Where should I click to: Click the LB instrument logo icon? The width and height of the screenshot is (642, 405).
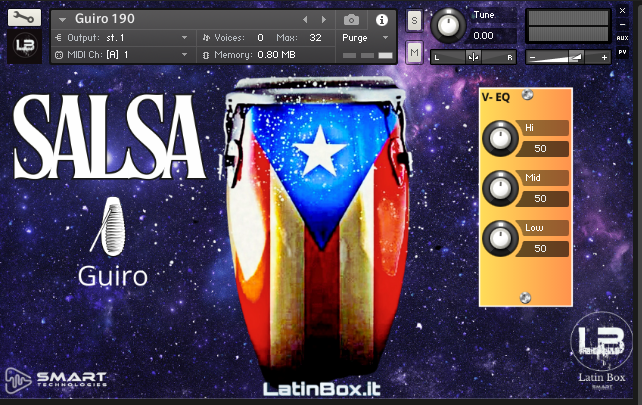point(25,45)
